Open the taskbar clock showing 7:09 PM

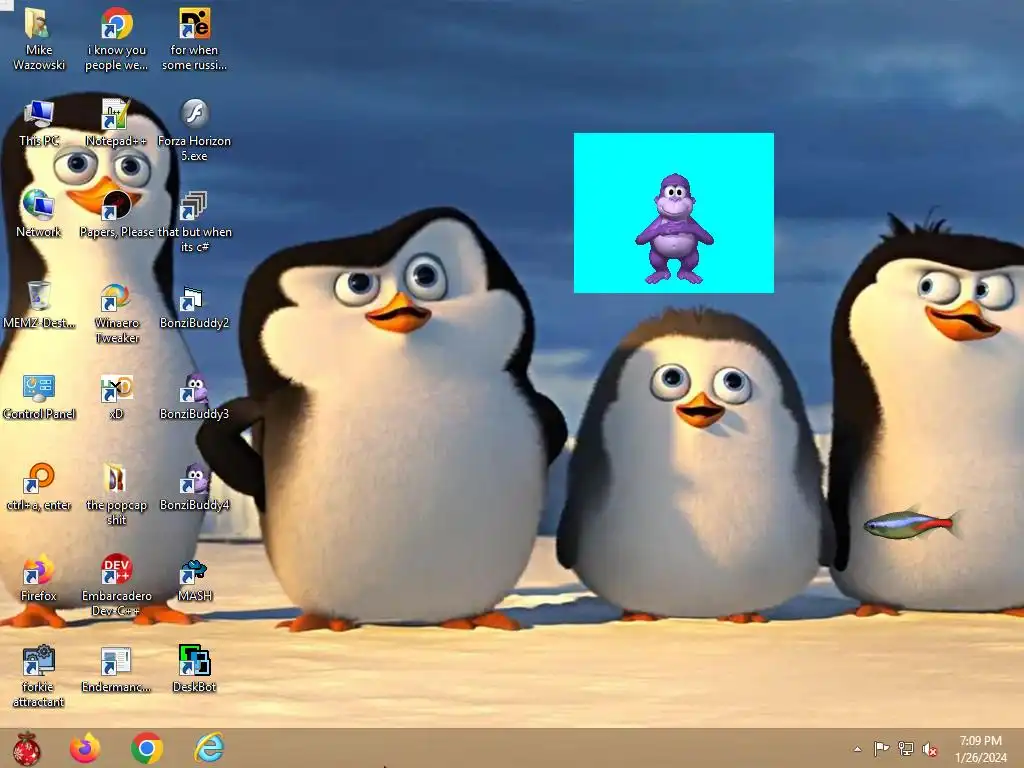[981, 749]
